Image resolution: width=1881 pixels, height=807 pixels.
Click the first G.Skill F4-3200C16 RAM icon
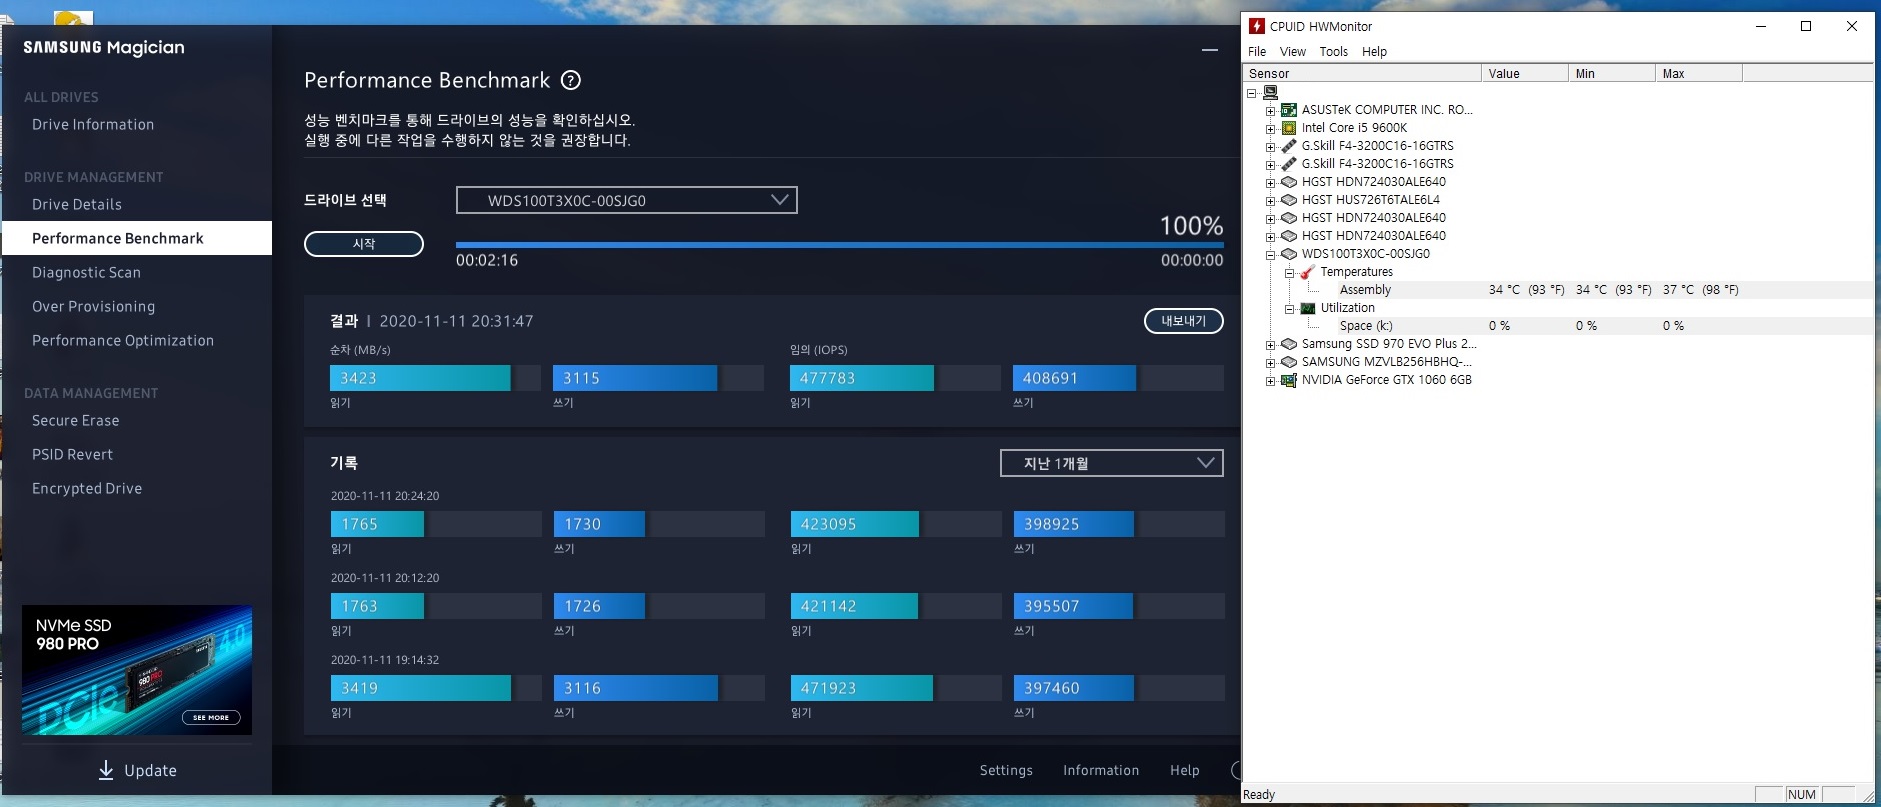(x=1289, y=146)
